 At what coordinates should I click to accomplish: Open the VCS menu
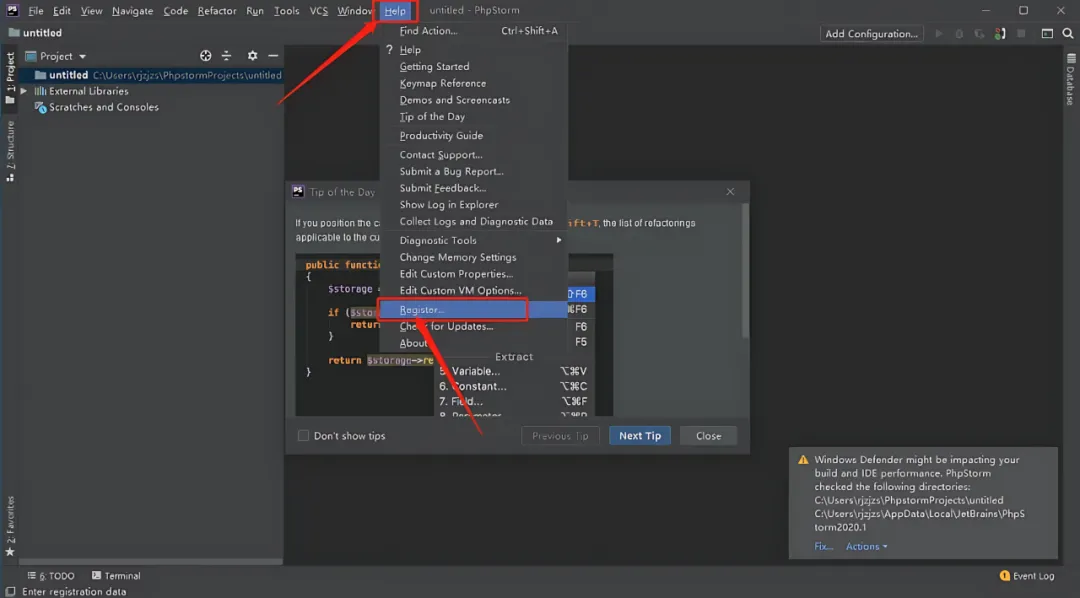pyautogui.click(x=318, y=10)
